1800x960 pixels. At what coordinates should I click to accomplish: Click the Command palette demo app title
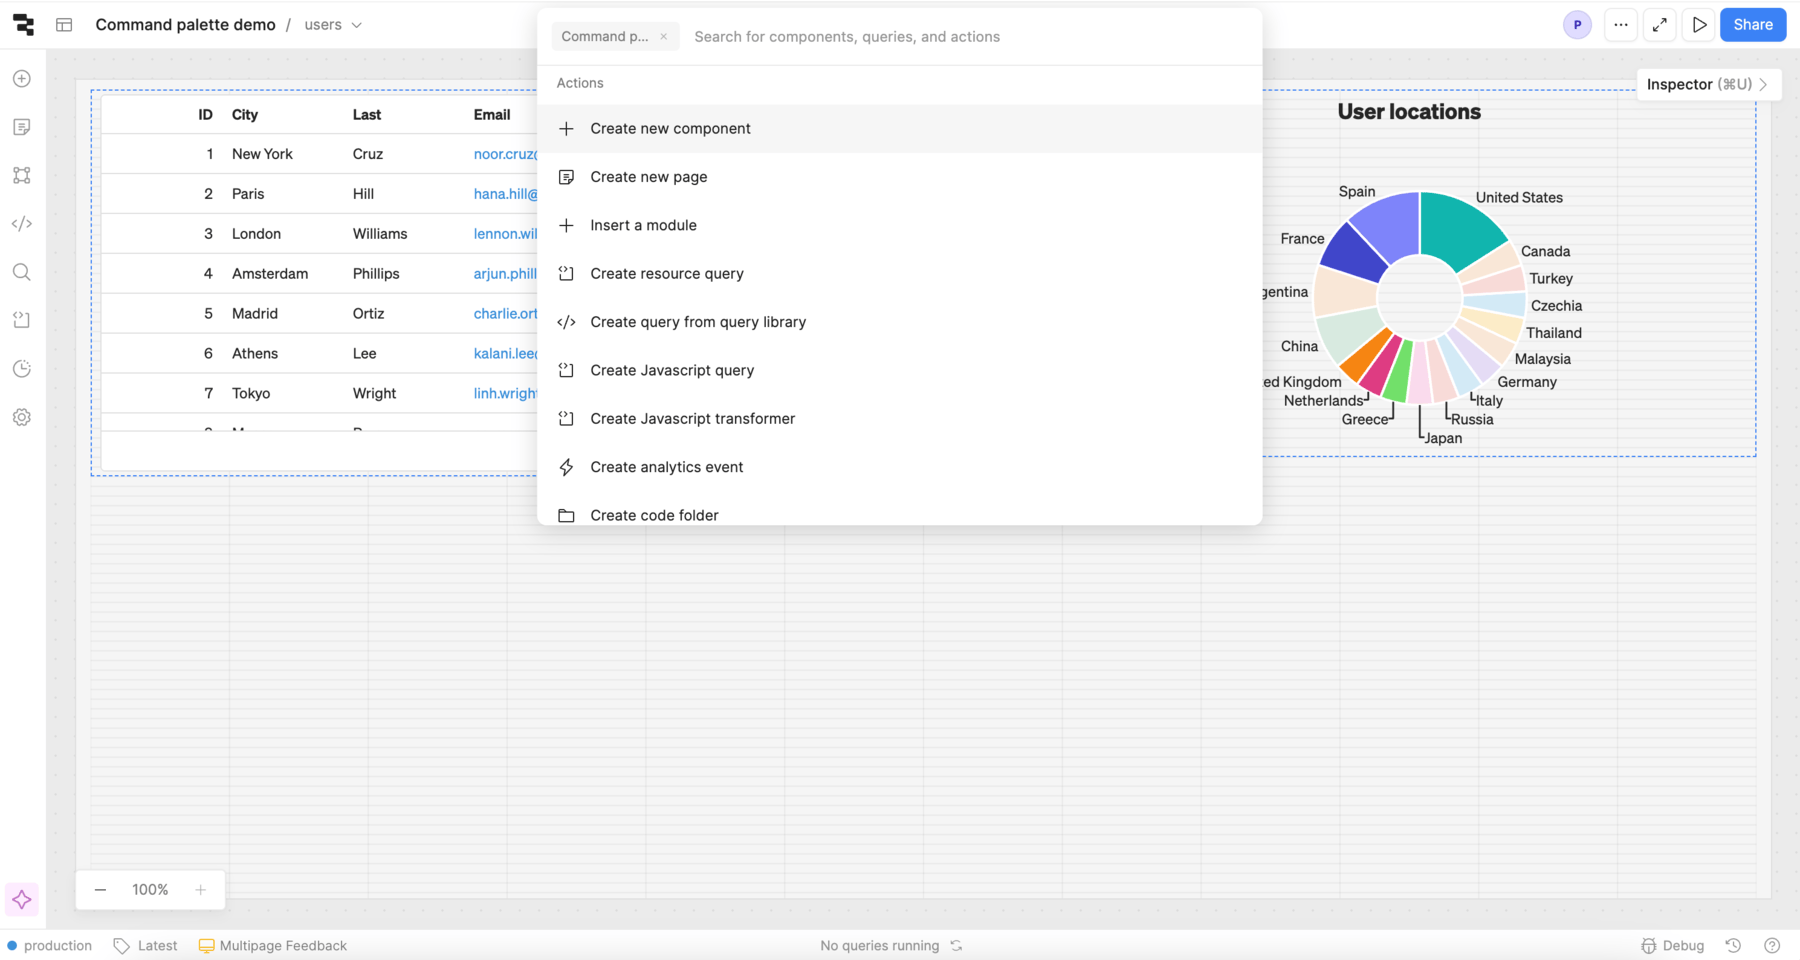[185, 25]
